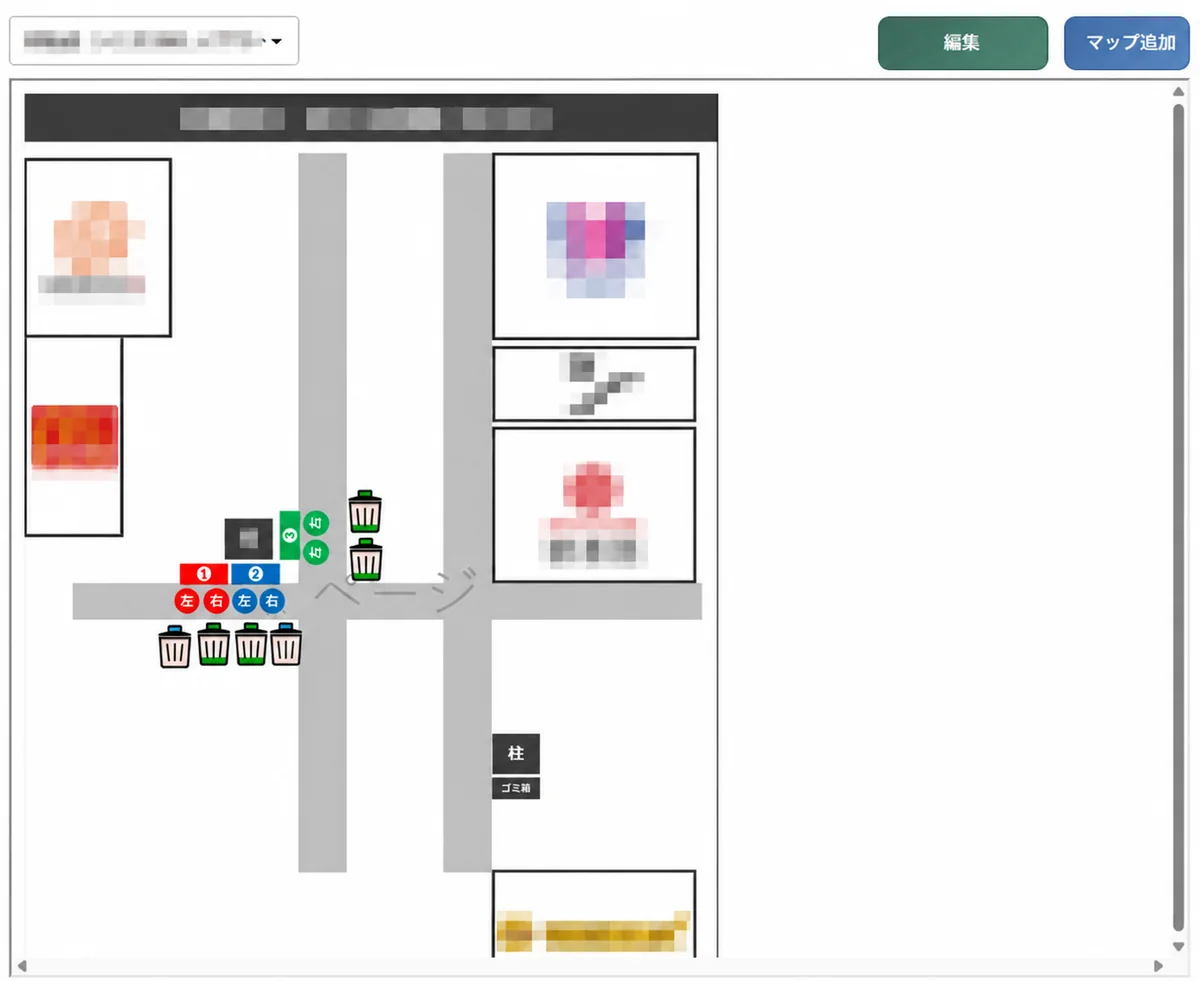This screenshot has width=1200, height=981.
Task: Click the blue 右 circle marker
Action: 271,601
